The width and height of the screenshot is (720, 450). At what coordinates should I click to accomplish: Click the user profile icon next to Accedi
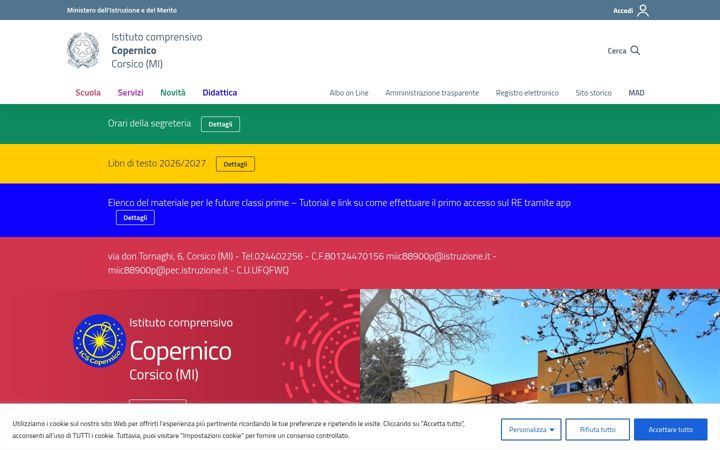[643, 10]
